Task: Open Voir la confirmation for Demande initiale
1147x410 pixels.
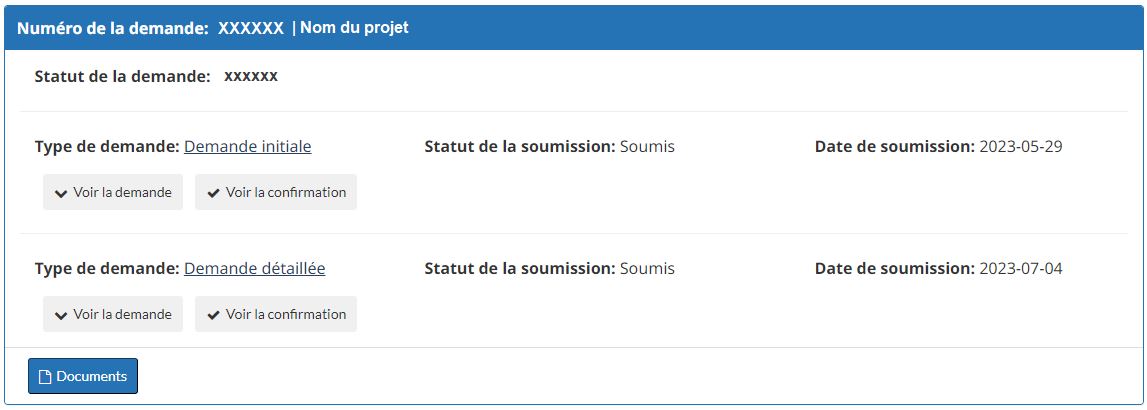Action: pos(276,192)
